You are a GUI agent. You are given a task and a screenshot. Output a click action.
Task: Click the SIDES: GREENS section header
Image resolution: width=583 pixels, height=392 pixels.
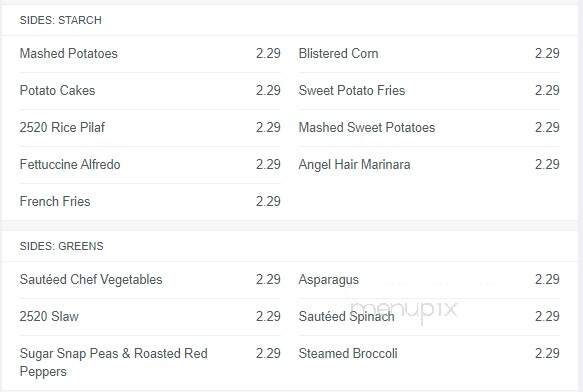pyautogui.click(x=62, y=246)
